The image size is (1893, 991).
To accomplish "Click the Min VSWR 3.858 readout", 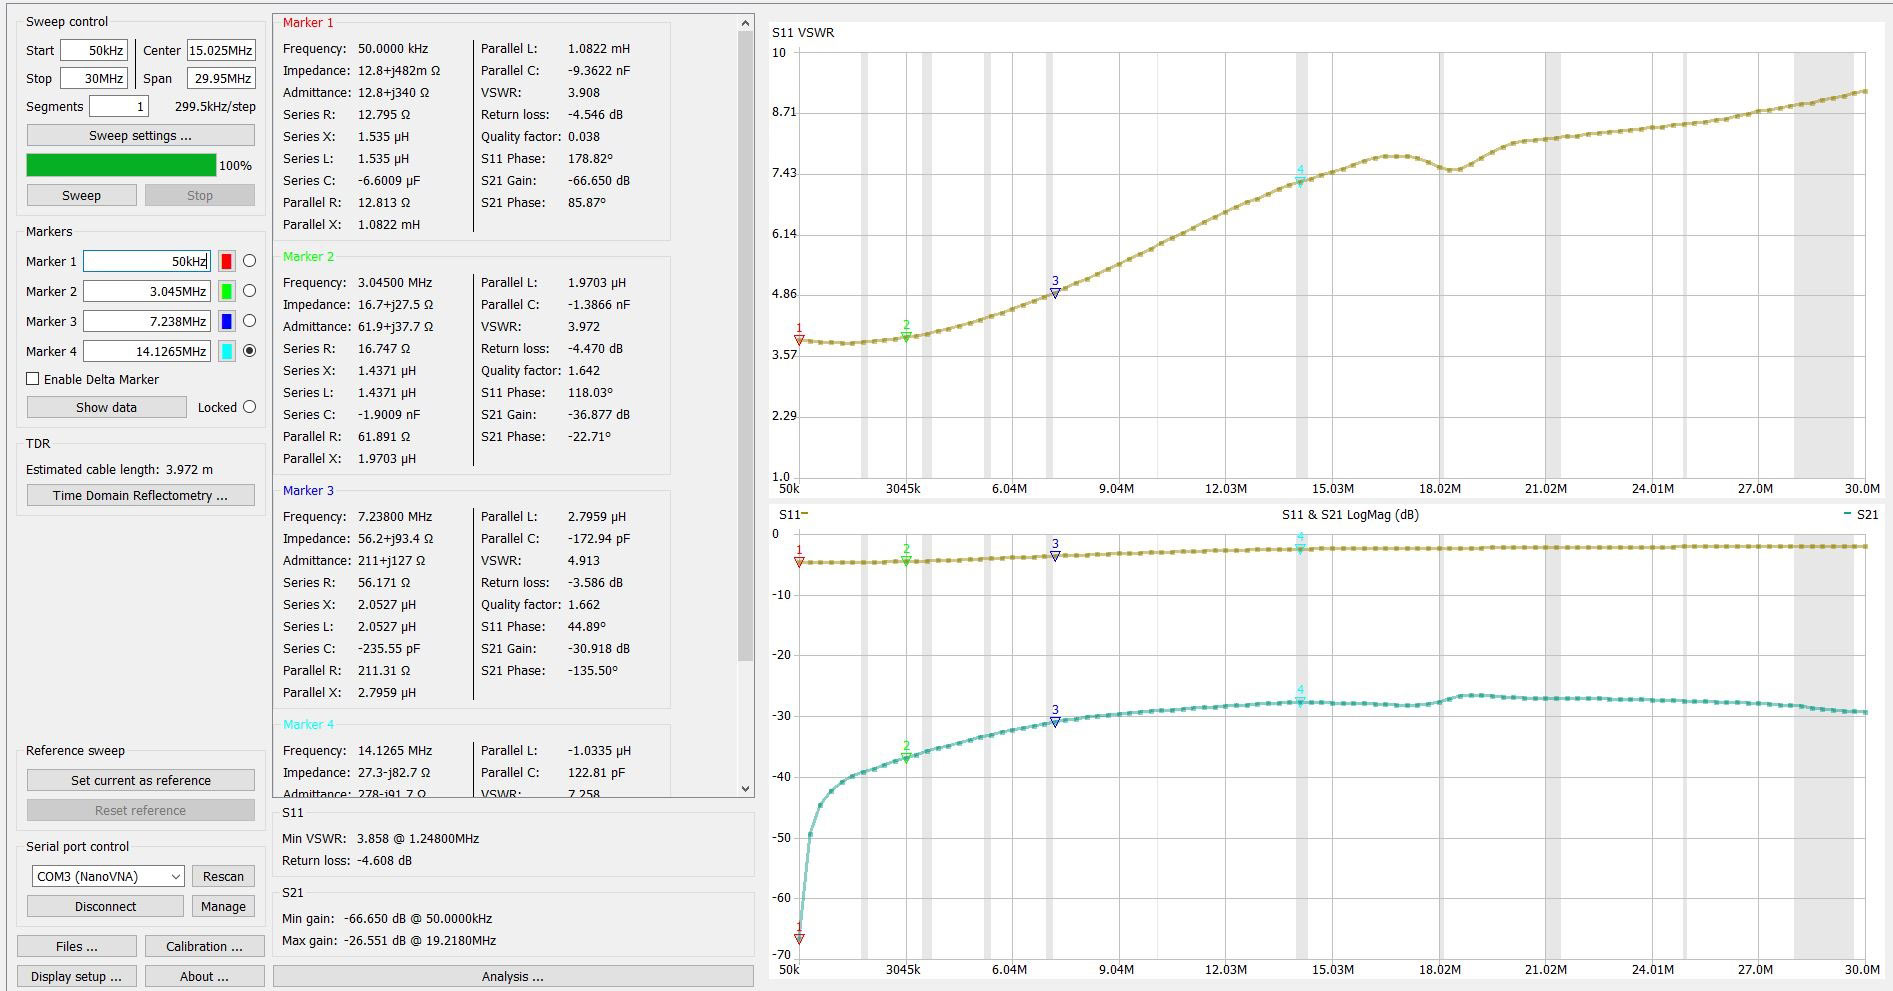I will click(x=380, y=838).
